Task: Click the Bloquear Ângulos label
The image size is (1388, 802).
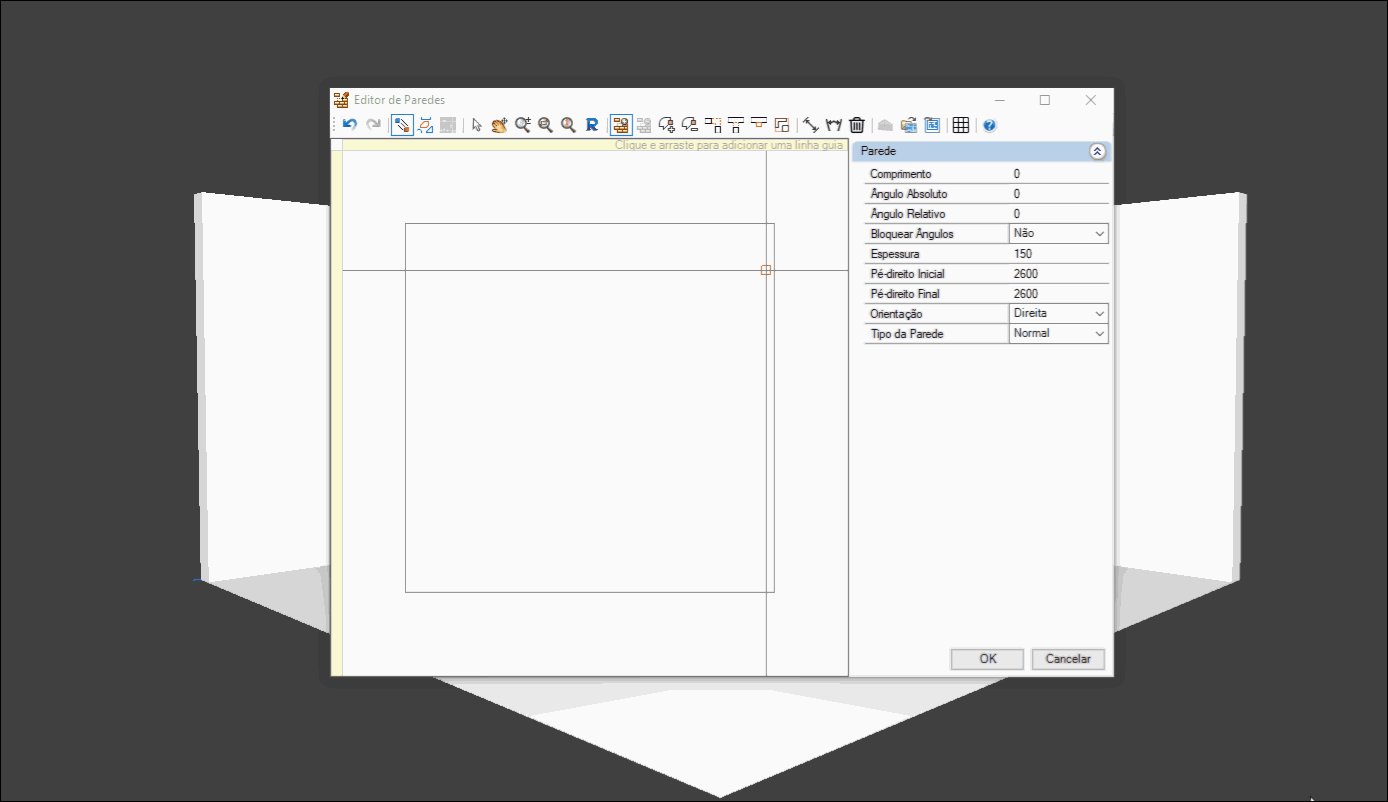Action: pyautogui.click(x=912, y=234)
